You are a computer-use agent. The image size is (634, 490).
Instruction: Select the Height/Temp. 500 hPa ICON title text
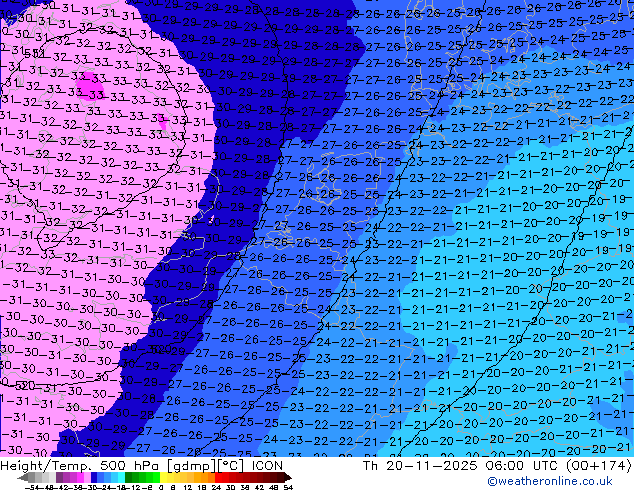(142, 466)
